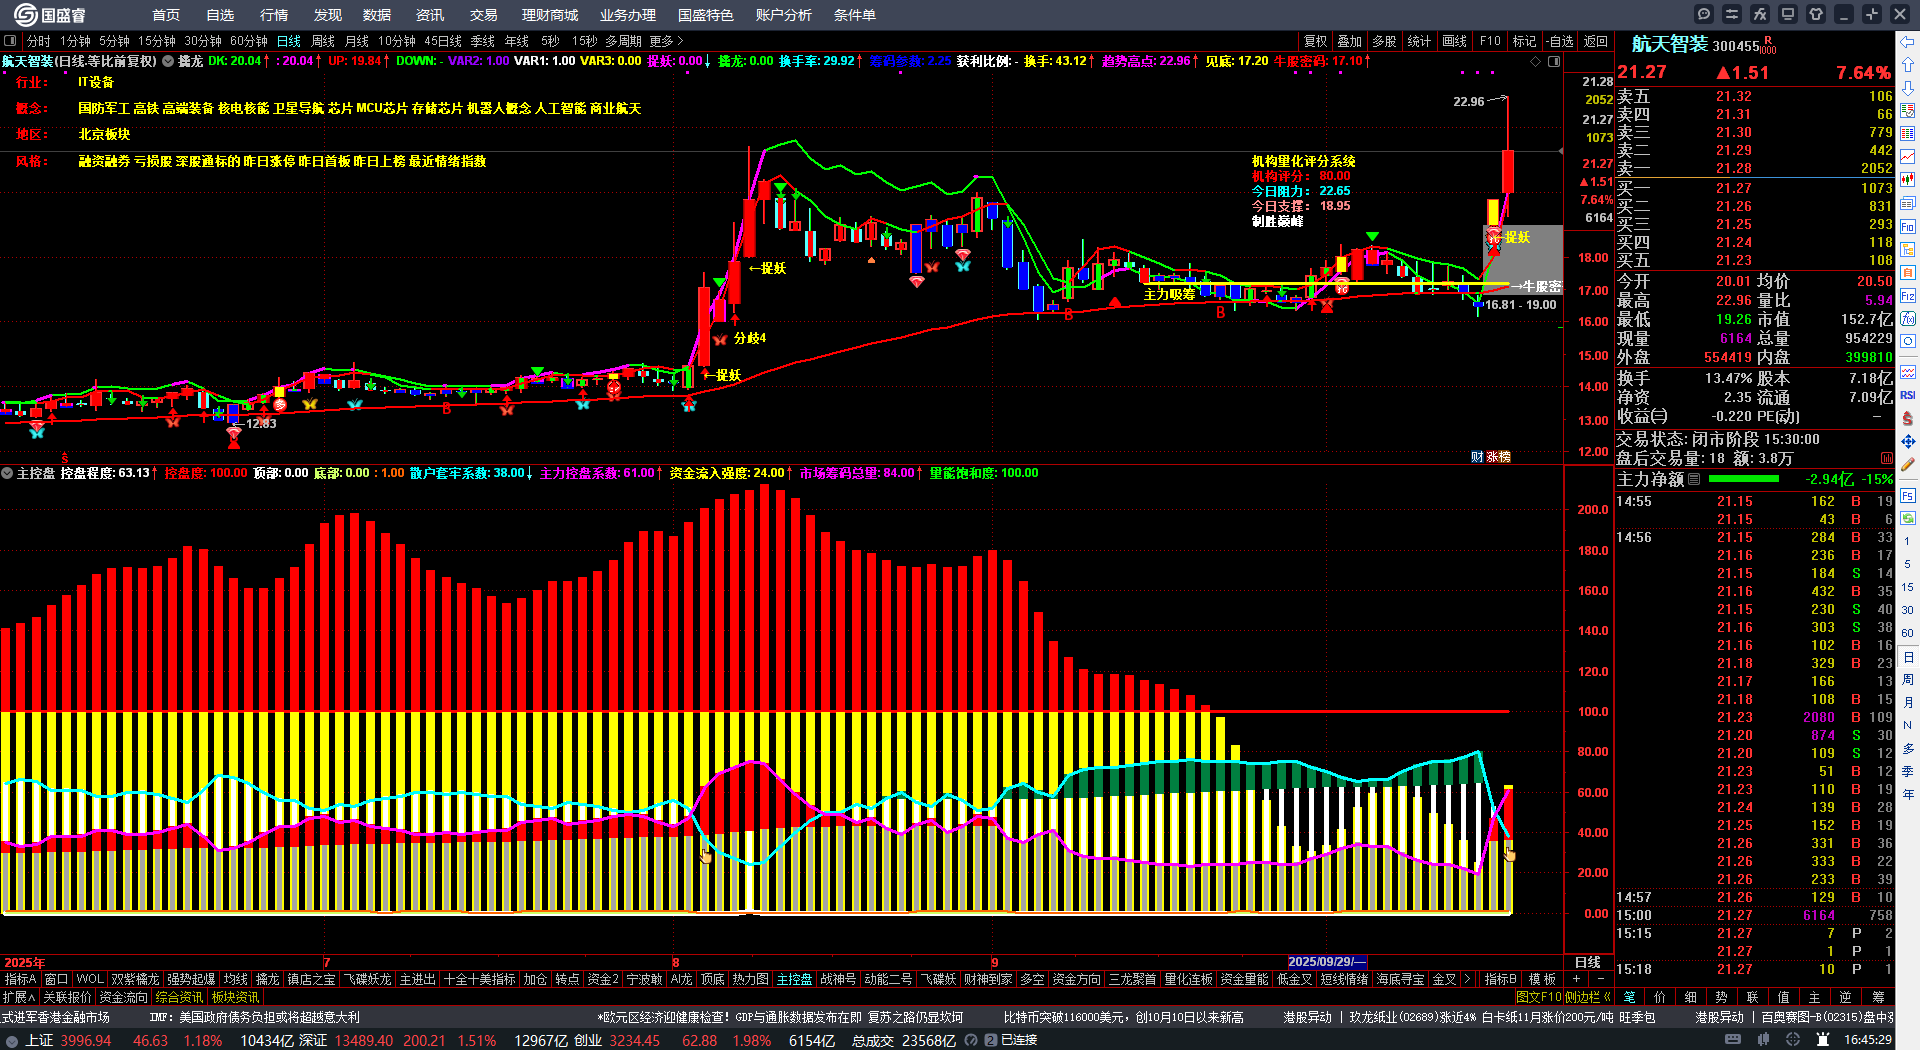Switch to 60分钟 period tab
This screenshot has height=1050, width=1920.
[249, 41]
